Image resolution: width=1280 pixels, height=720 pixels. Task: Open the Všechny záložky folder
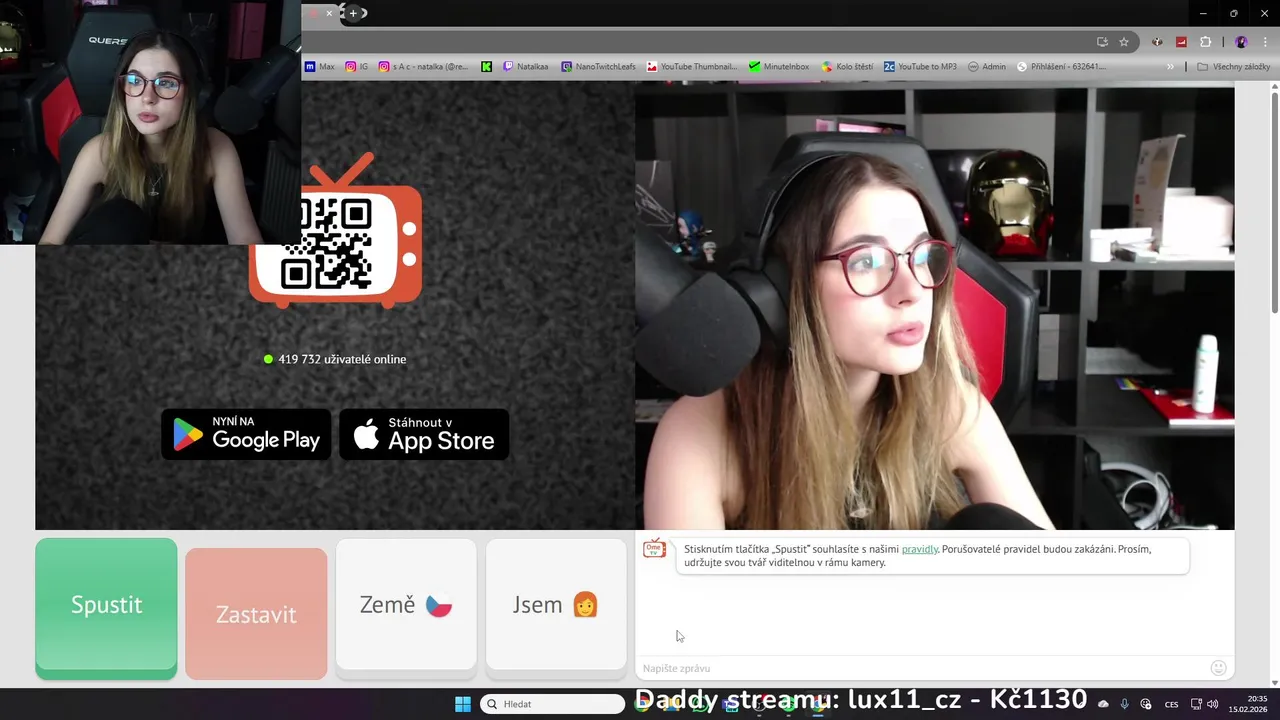[1233, 67]
